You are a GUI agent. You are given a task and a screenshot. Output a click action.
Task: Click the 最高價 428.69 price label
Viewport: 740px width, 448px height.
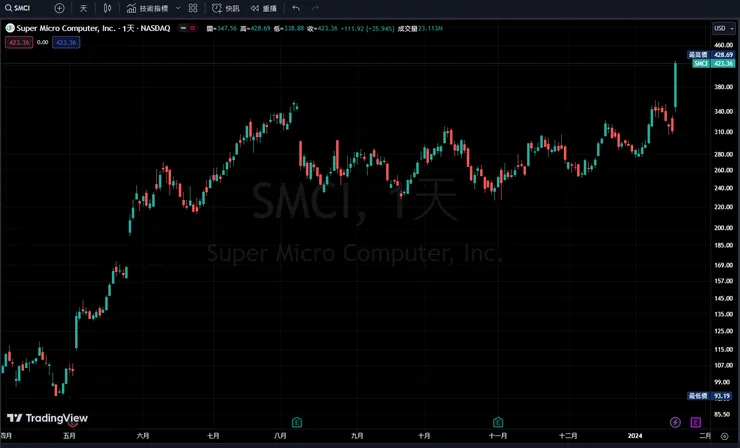tap(711, 55)
